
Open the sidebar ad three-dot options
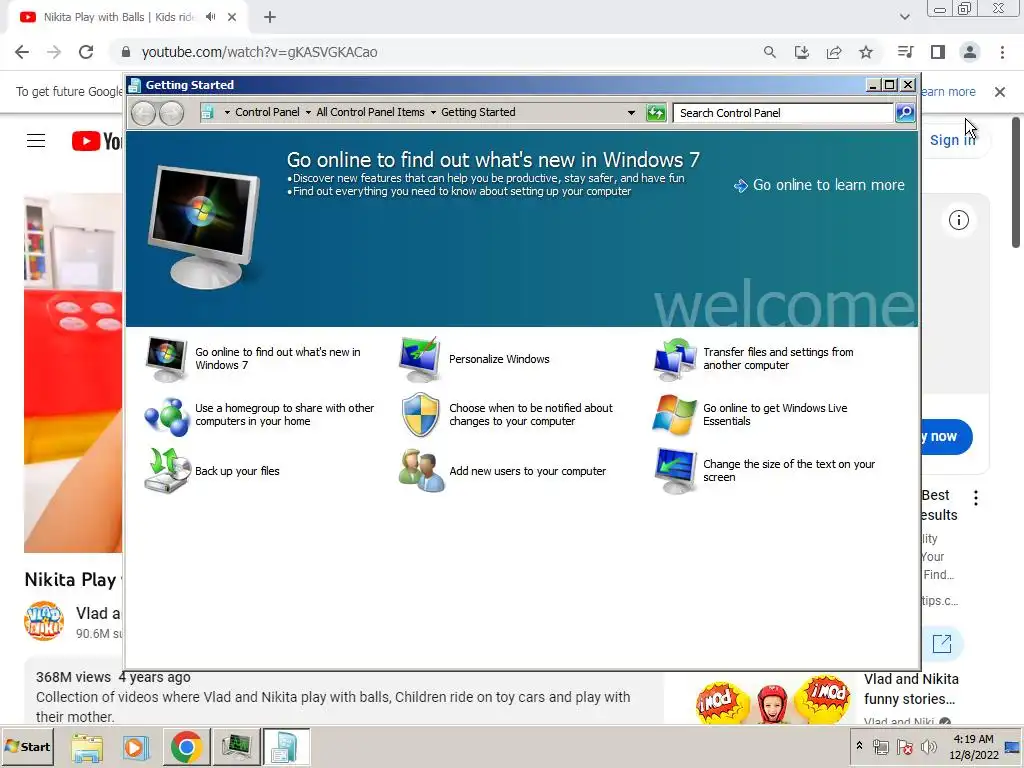(976, 498)
